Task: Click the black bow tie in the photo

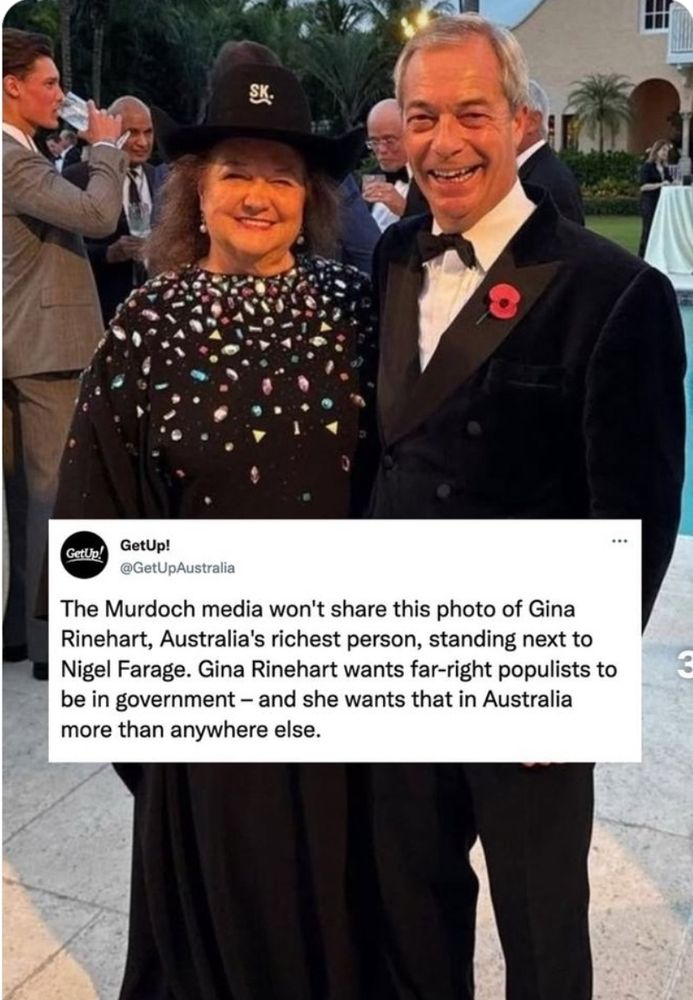Action: (446, 247)
